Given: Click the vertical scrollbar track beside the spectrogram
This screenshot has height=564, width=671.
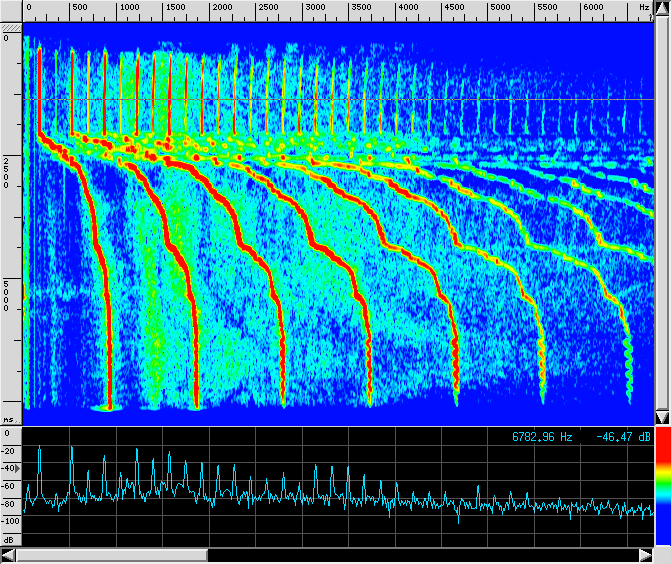Looking at the screenshot, I should 662,210.
